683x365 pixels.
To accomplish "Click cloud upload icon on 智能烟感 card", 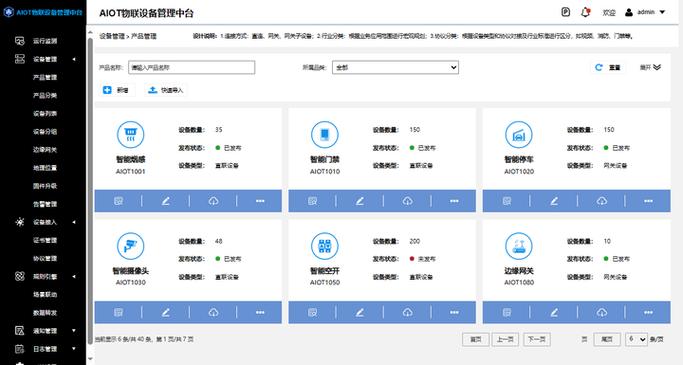I will coord(213,201).
